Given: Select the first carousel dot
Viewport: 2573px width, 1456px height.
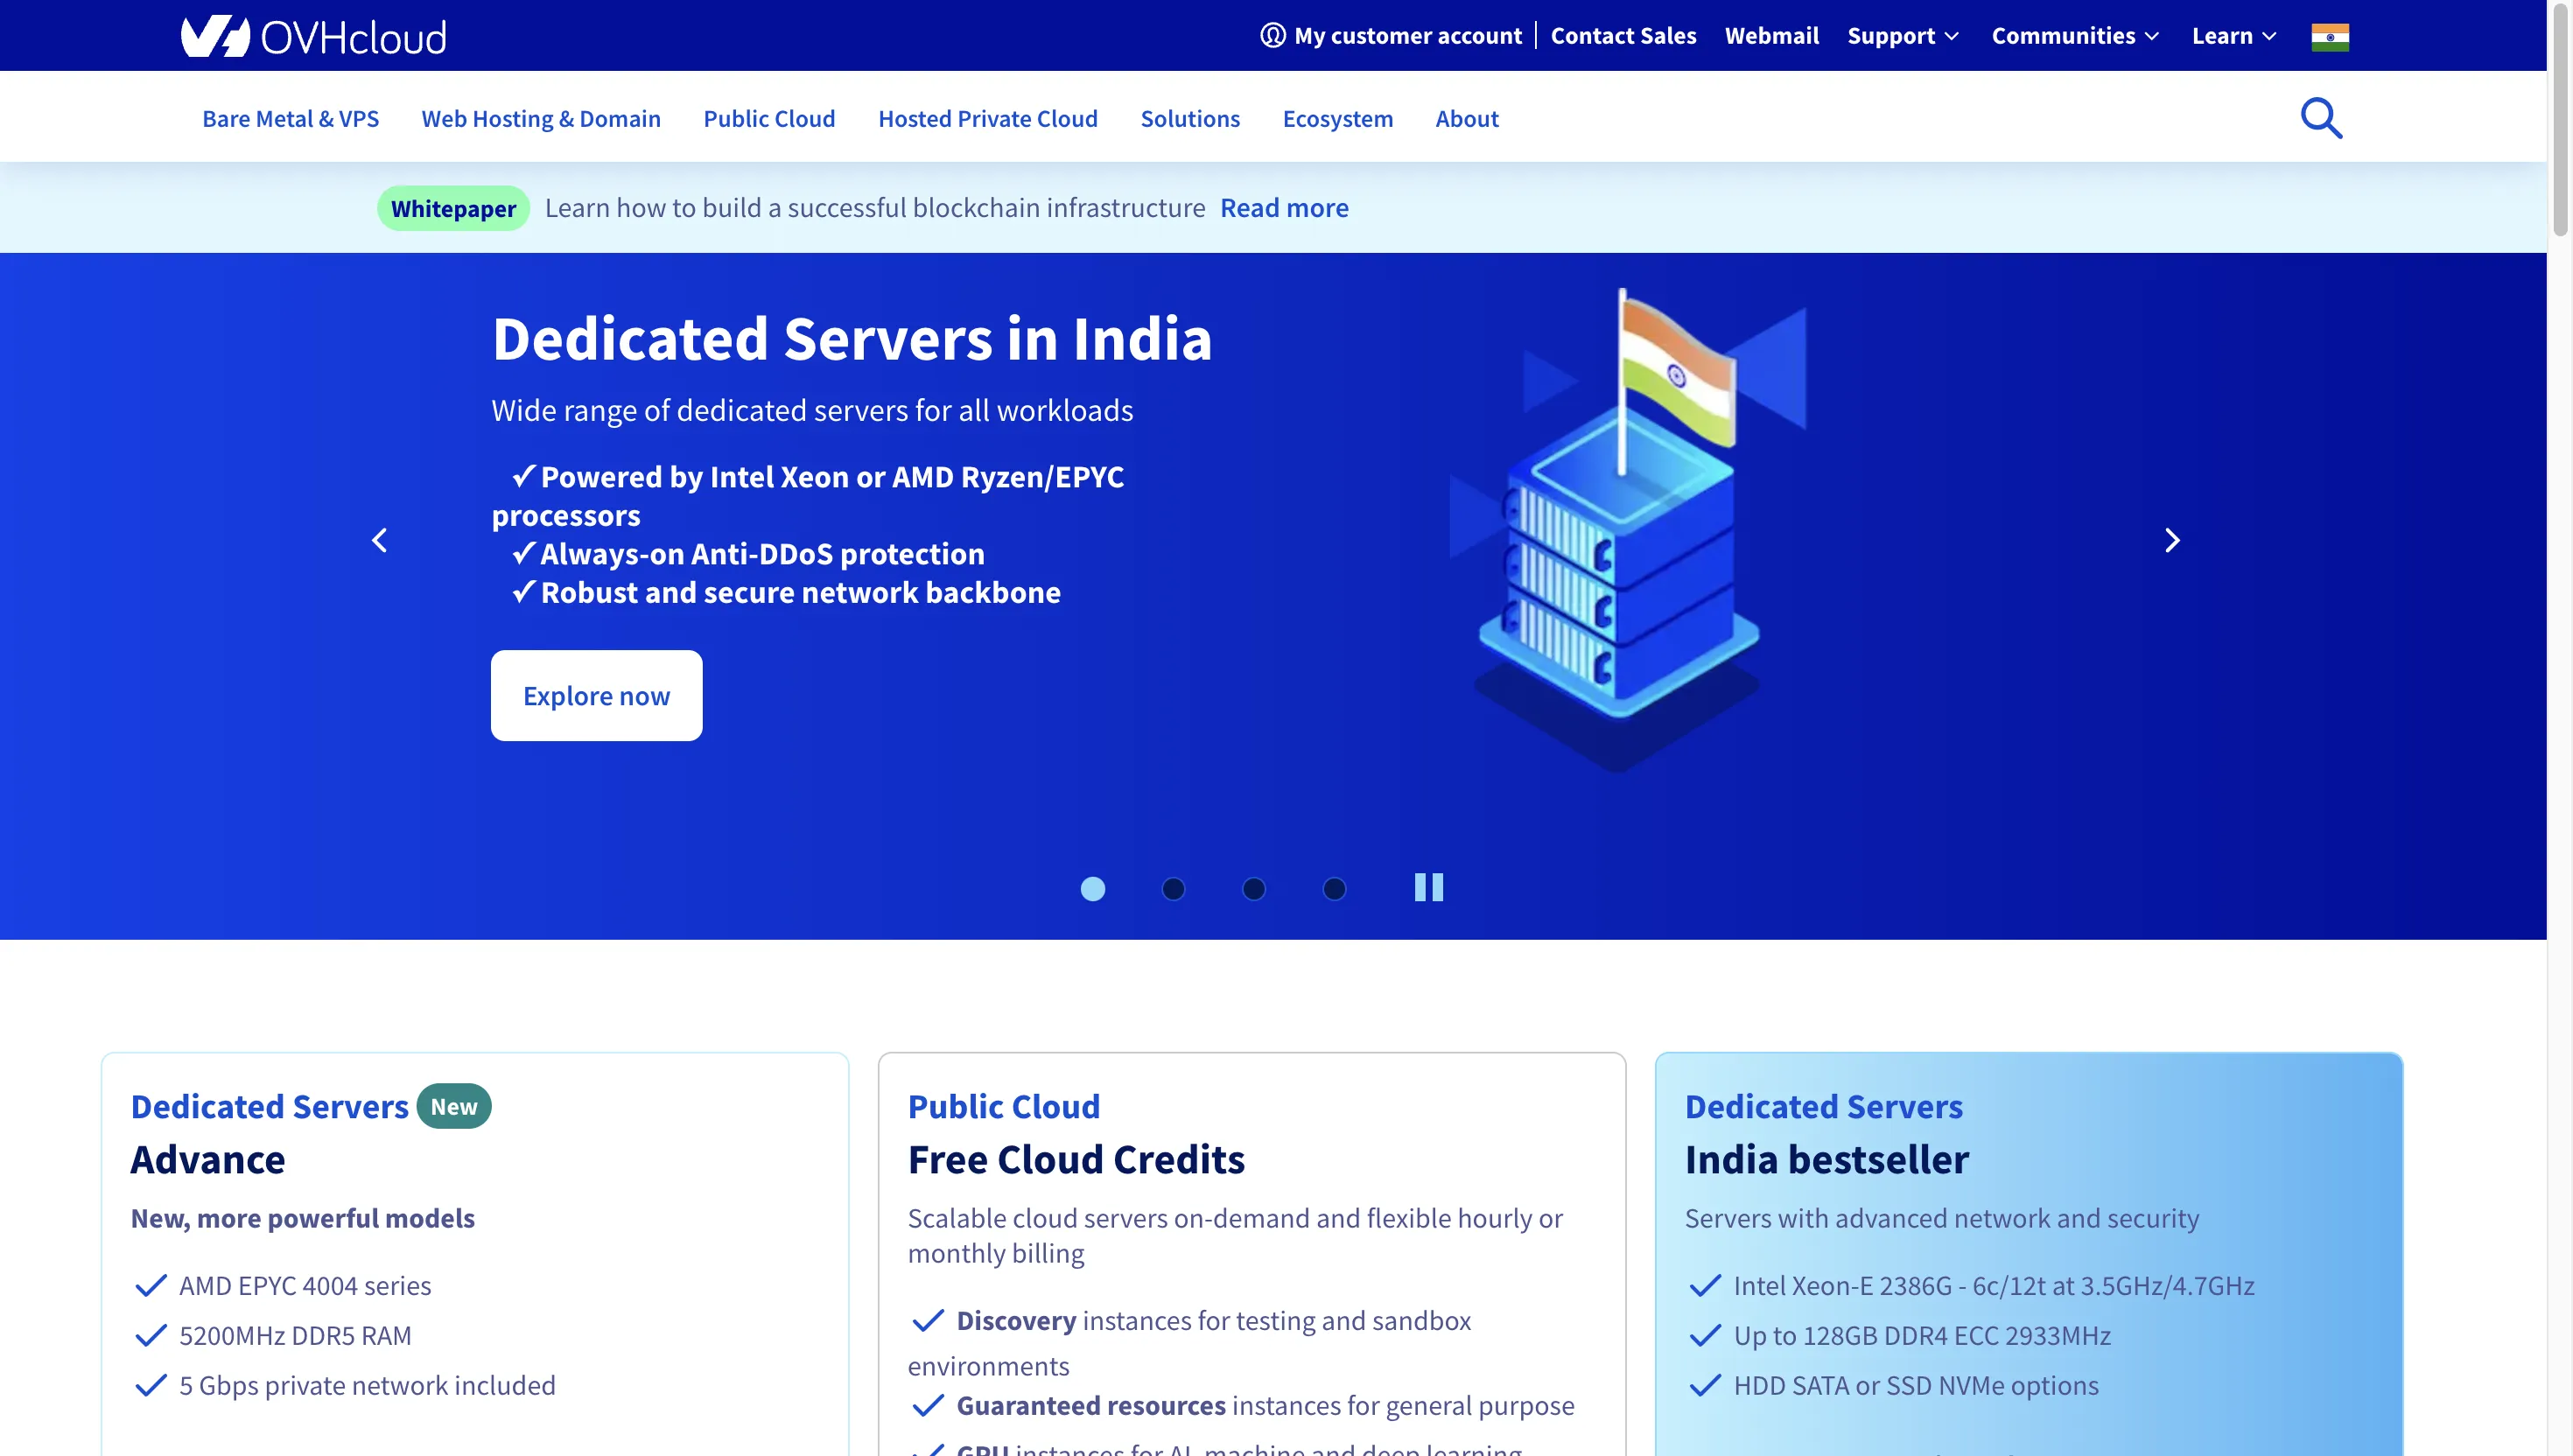Looking at the screenshot, I should pos(1092,888).
